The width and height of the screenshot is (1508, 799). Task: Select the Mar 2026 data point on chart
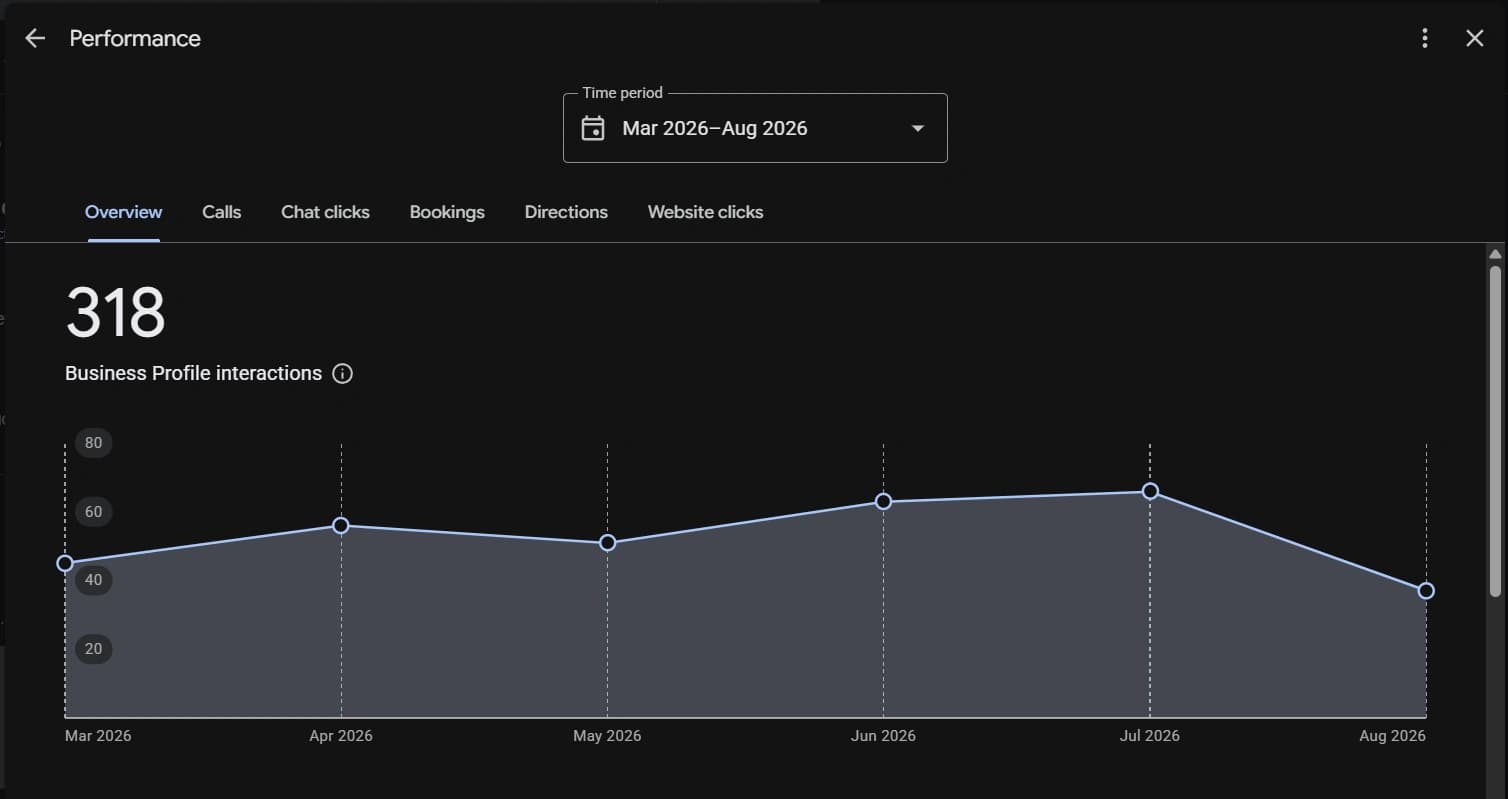pyautogui.click(x=65, y=563)
